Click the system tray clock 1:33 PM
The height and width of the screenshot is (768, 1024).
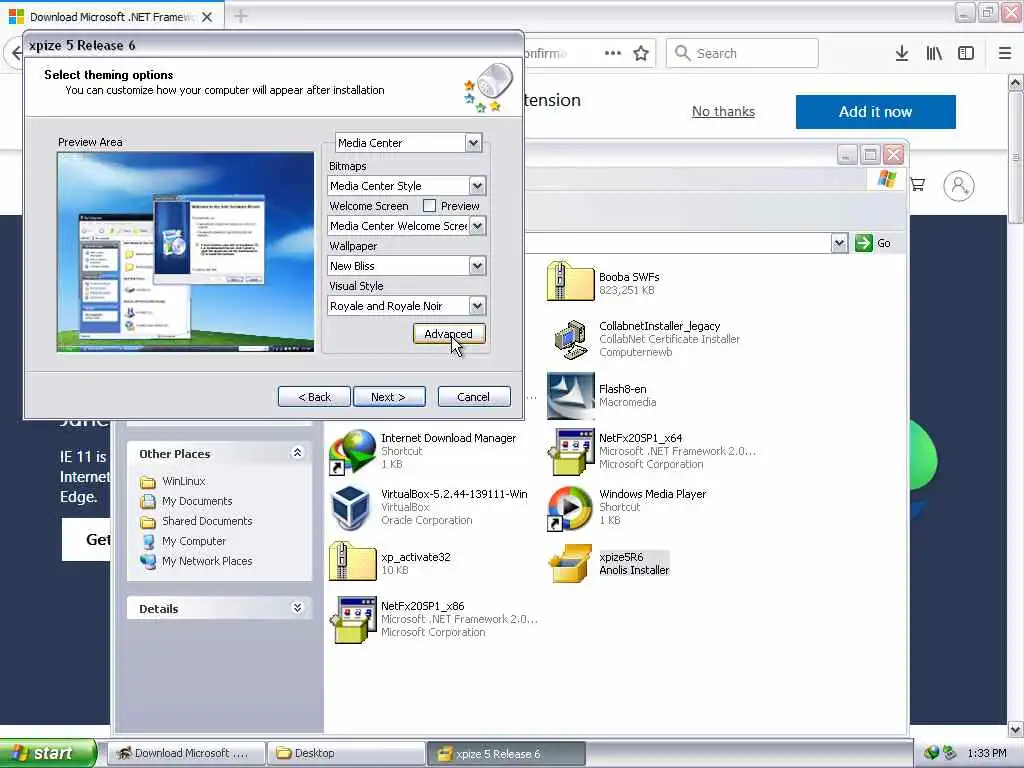tap(987, 753)
